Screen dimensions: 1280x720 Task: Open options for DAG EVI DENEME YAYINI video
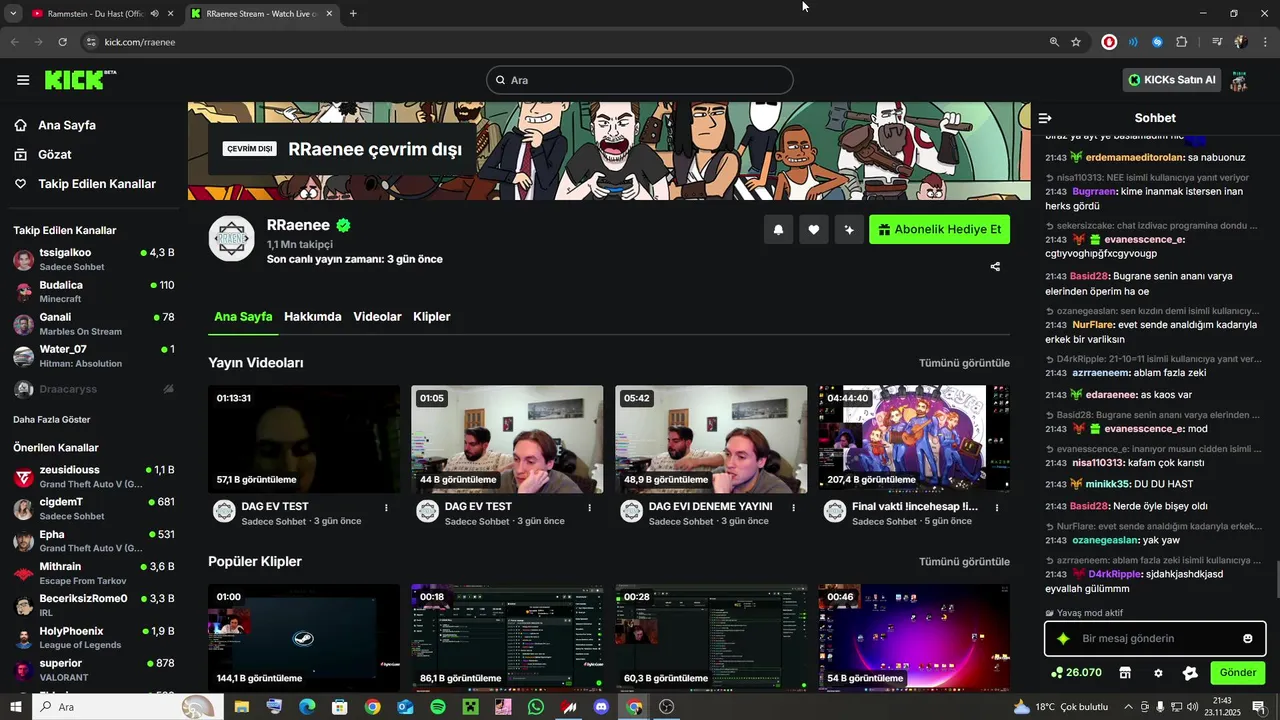(793, 508)
